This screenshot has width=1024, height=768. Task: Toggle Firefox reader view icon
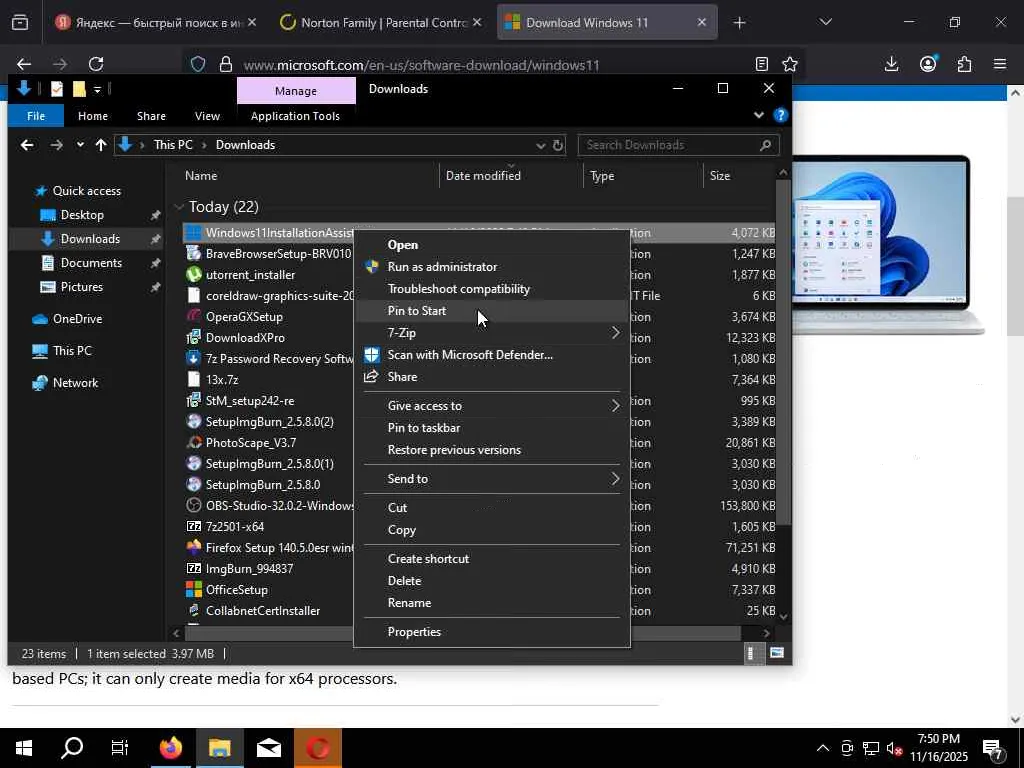click(x=761, y=64)
